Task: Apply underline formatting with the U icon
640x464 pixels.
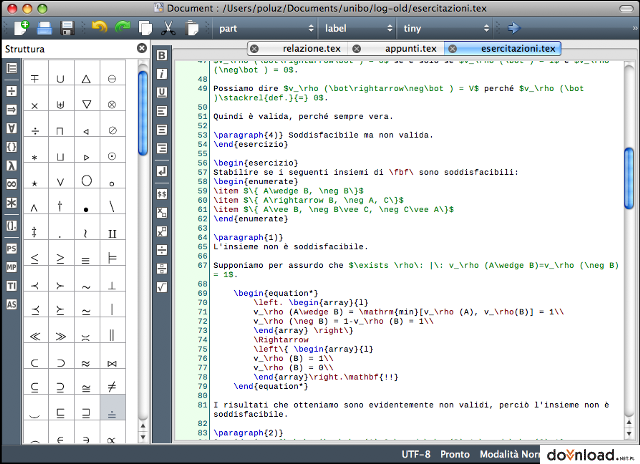Action: click(x=162, y=92)
